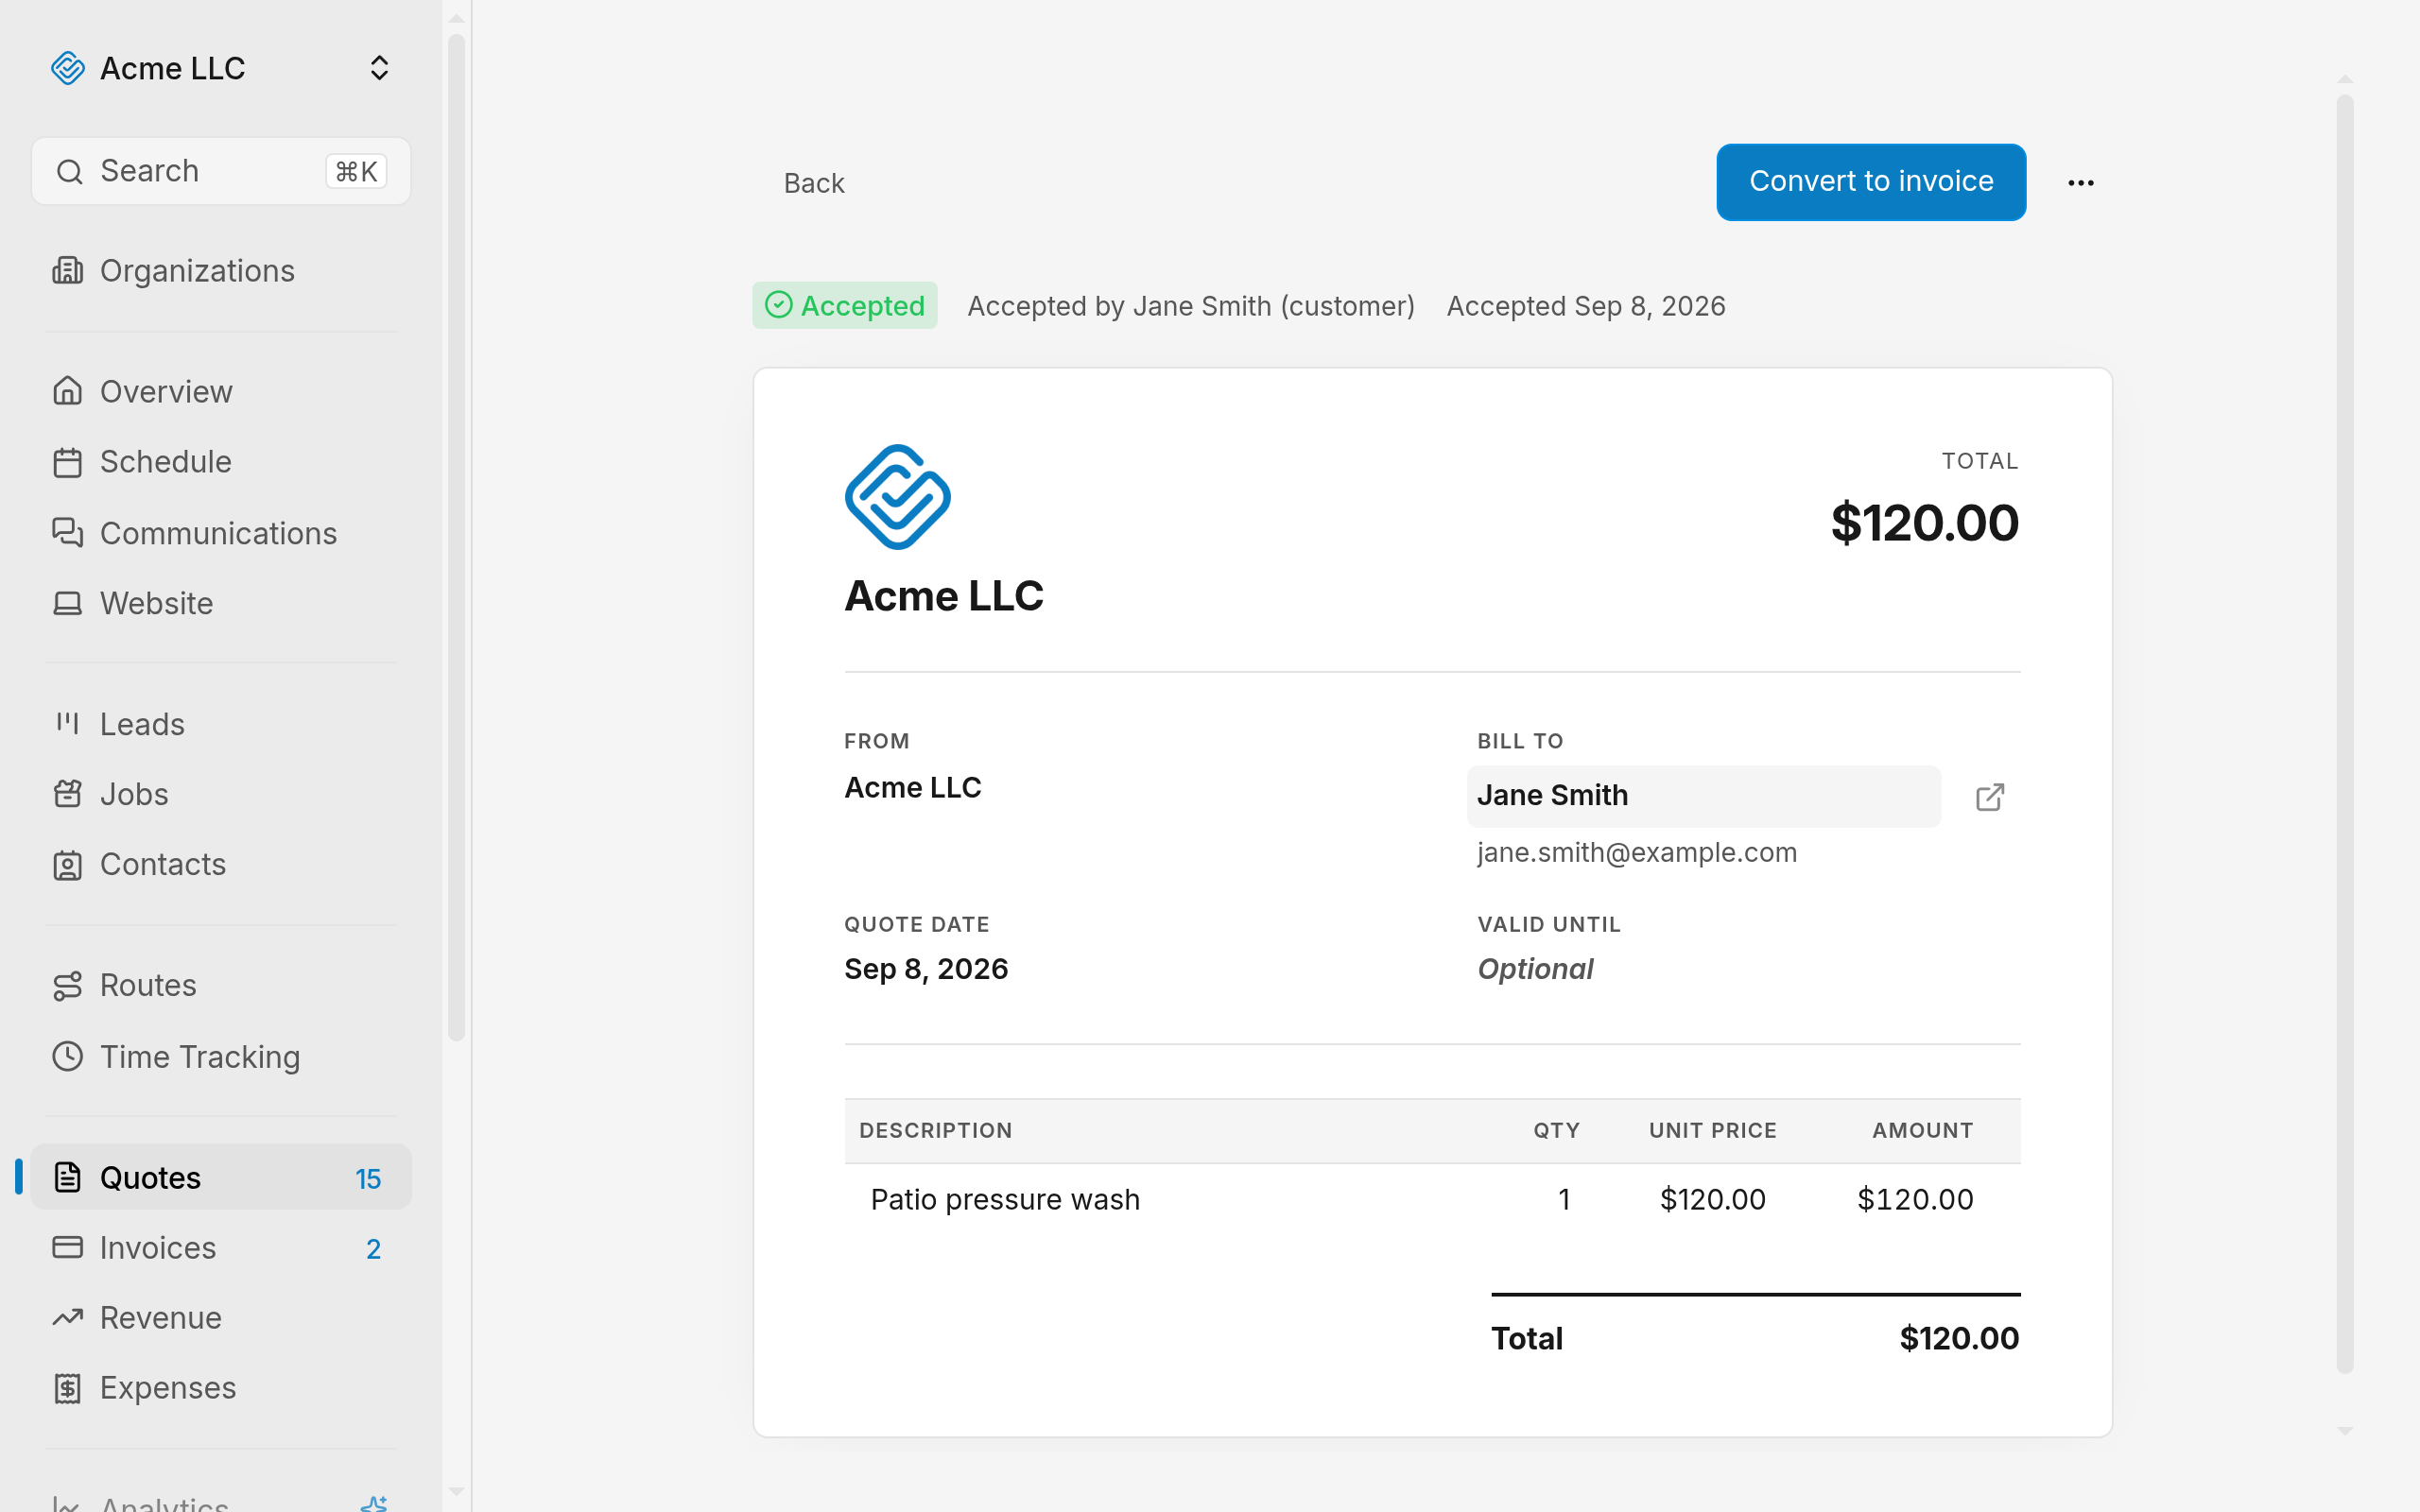Viewport: 2420px width, 1512px height.
Task: Click the main page vertical scrollbar
Action: coord(2345,734)
